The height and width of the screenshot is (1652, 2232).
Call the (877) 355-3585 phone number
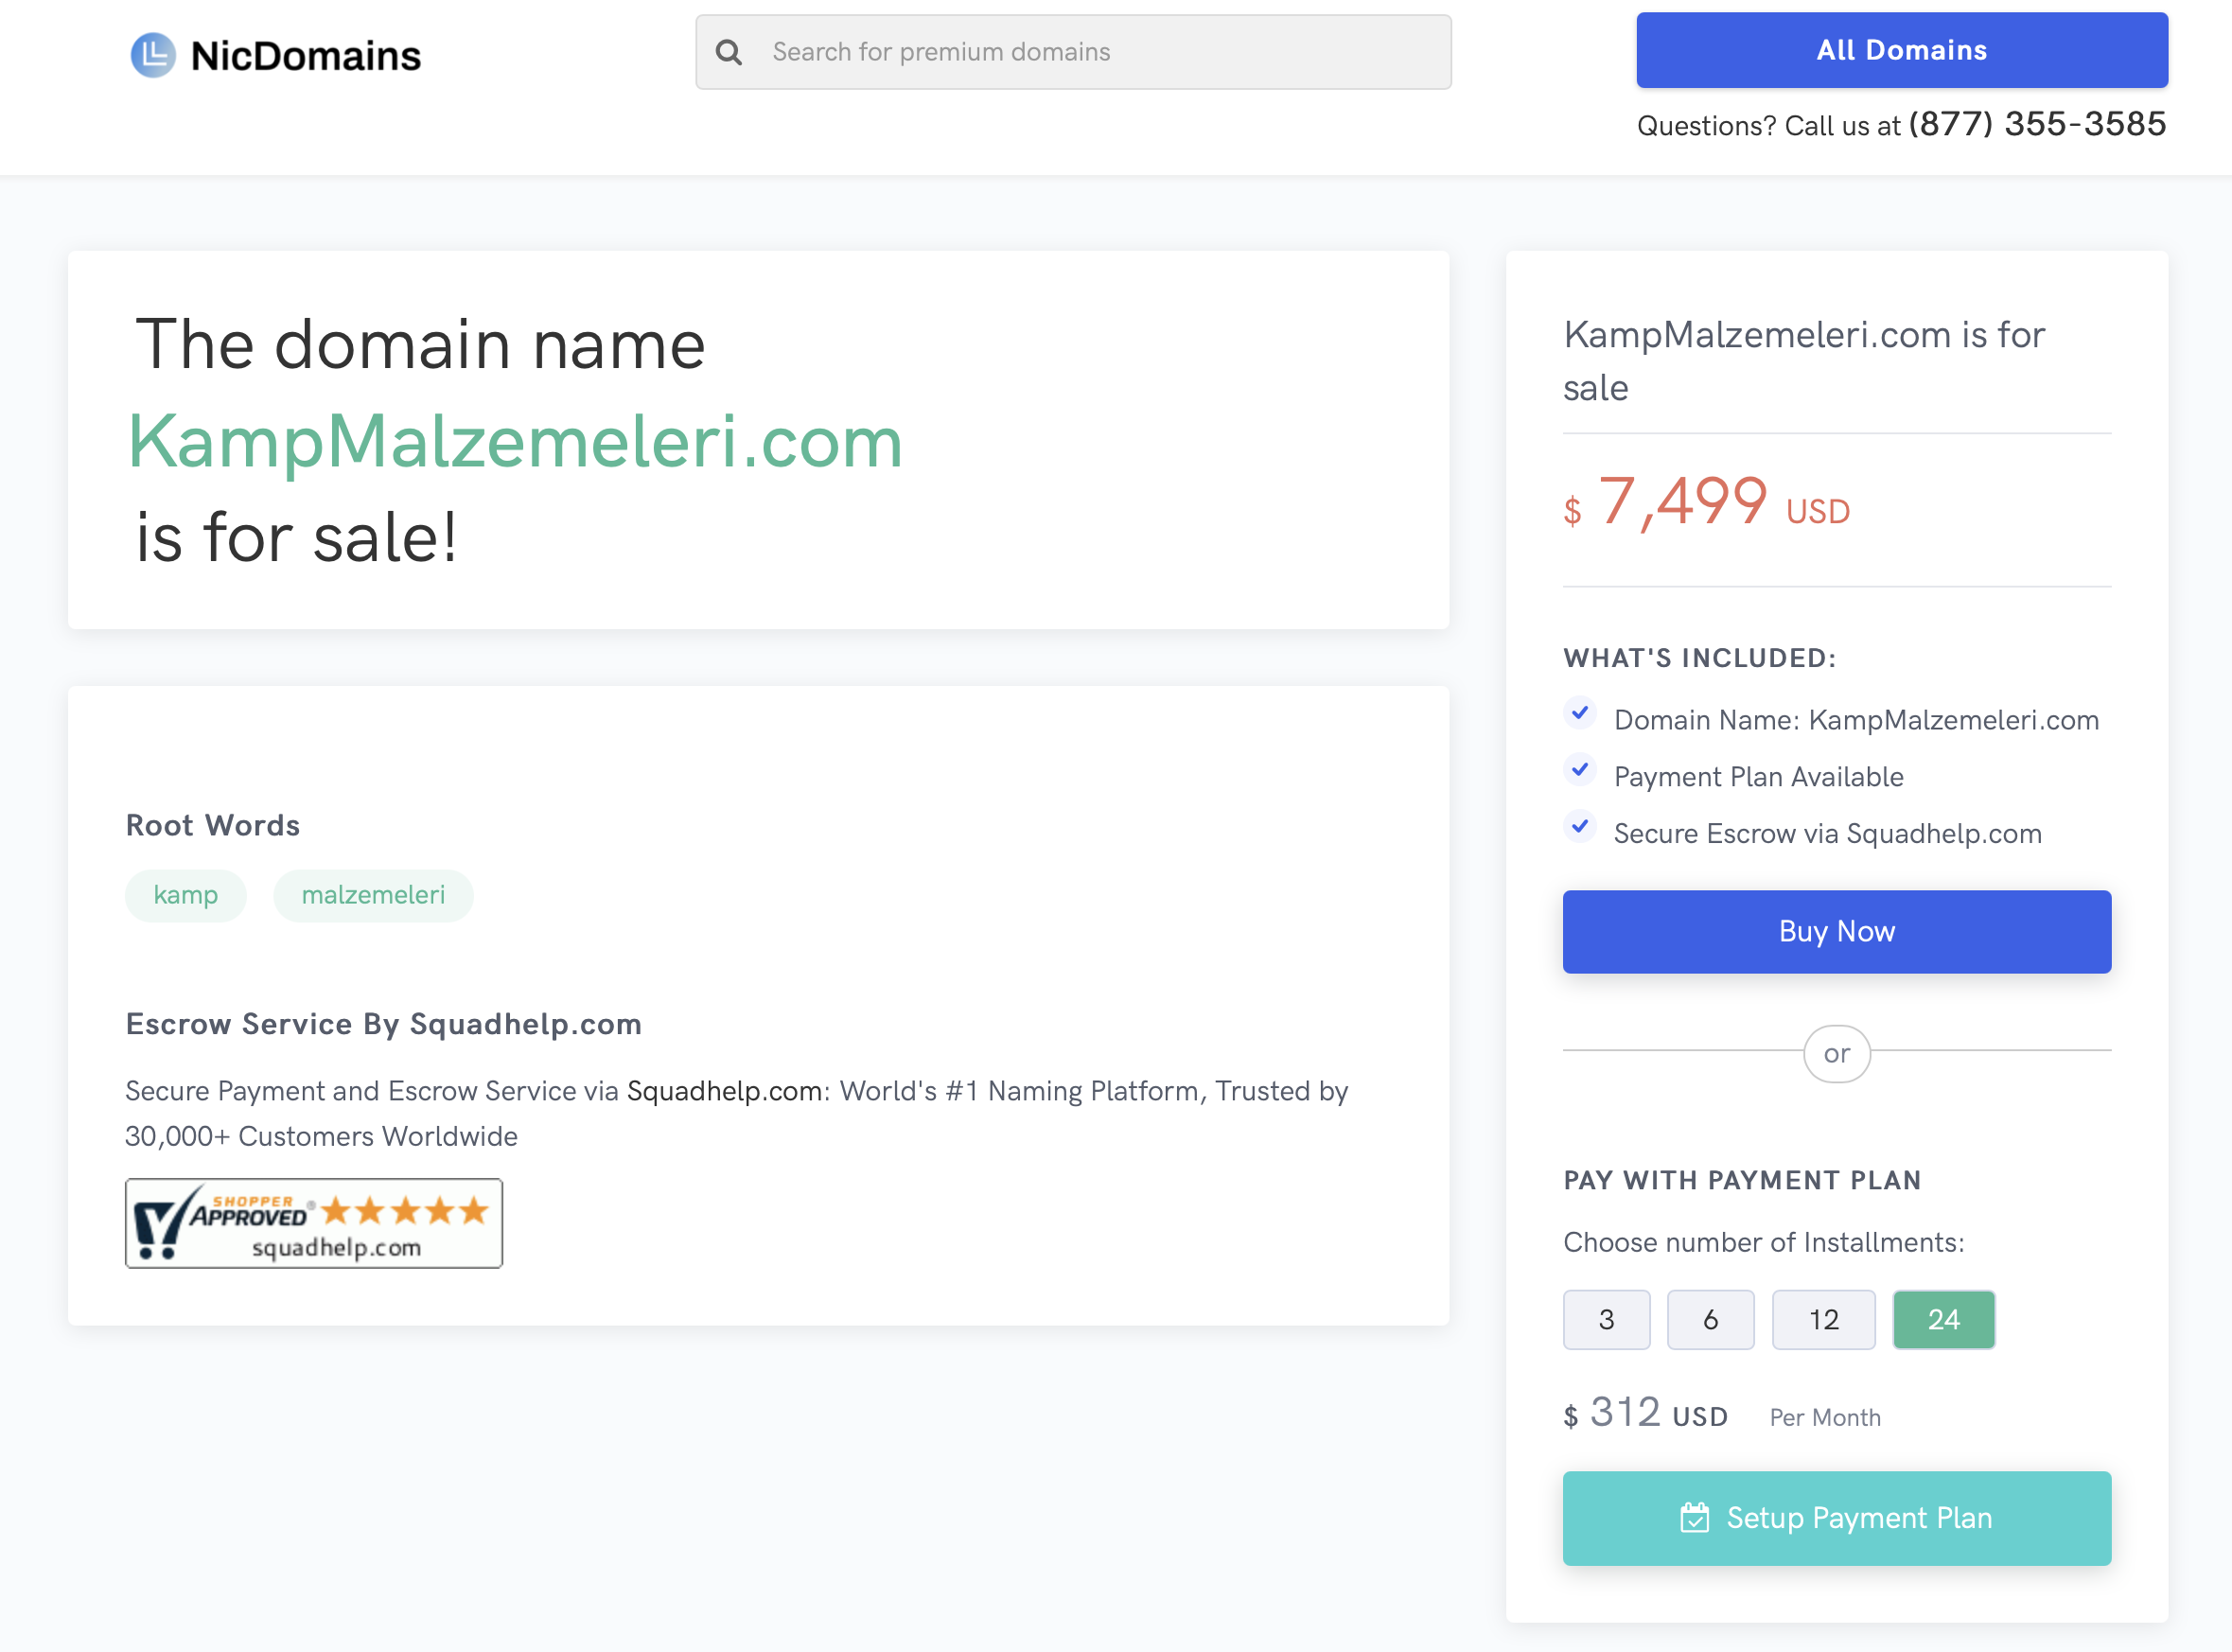click(x=2037, y=124)
